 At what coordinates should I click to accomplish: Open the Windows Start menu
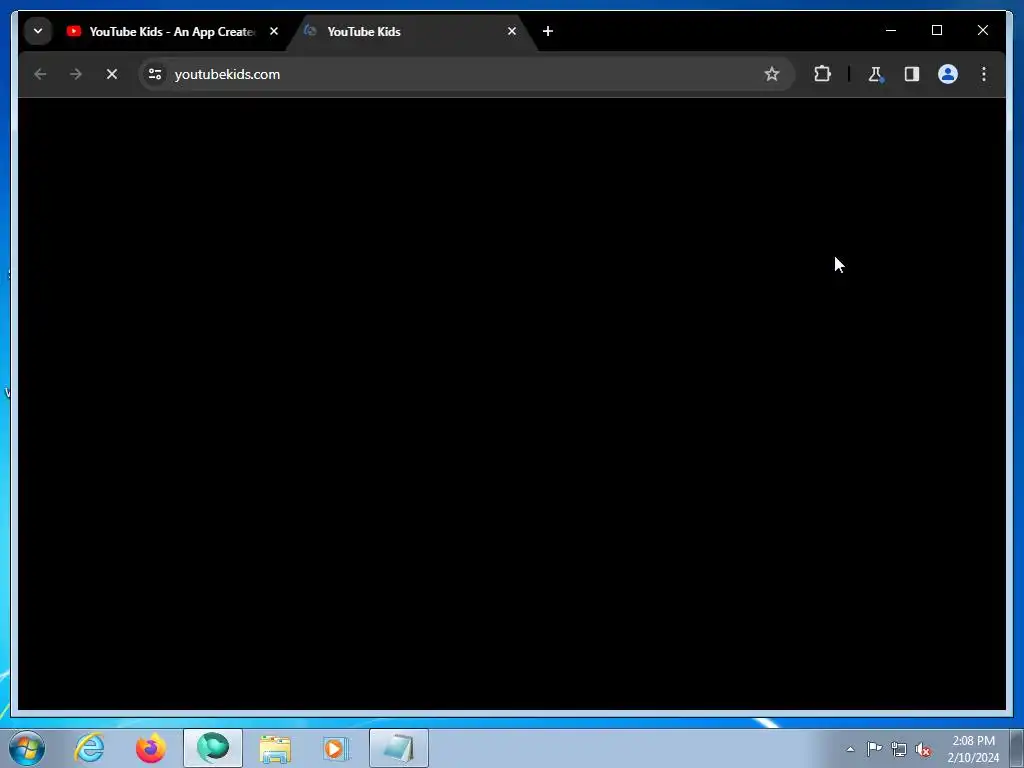[x=27, y=748]
